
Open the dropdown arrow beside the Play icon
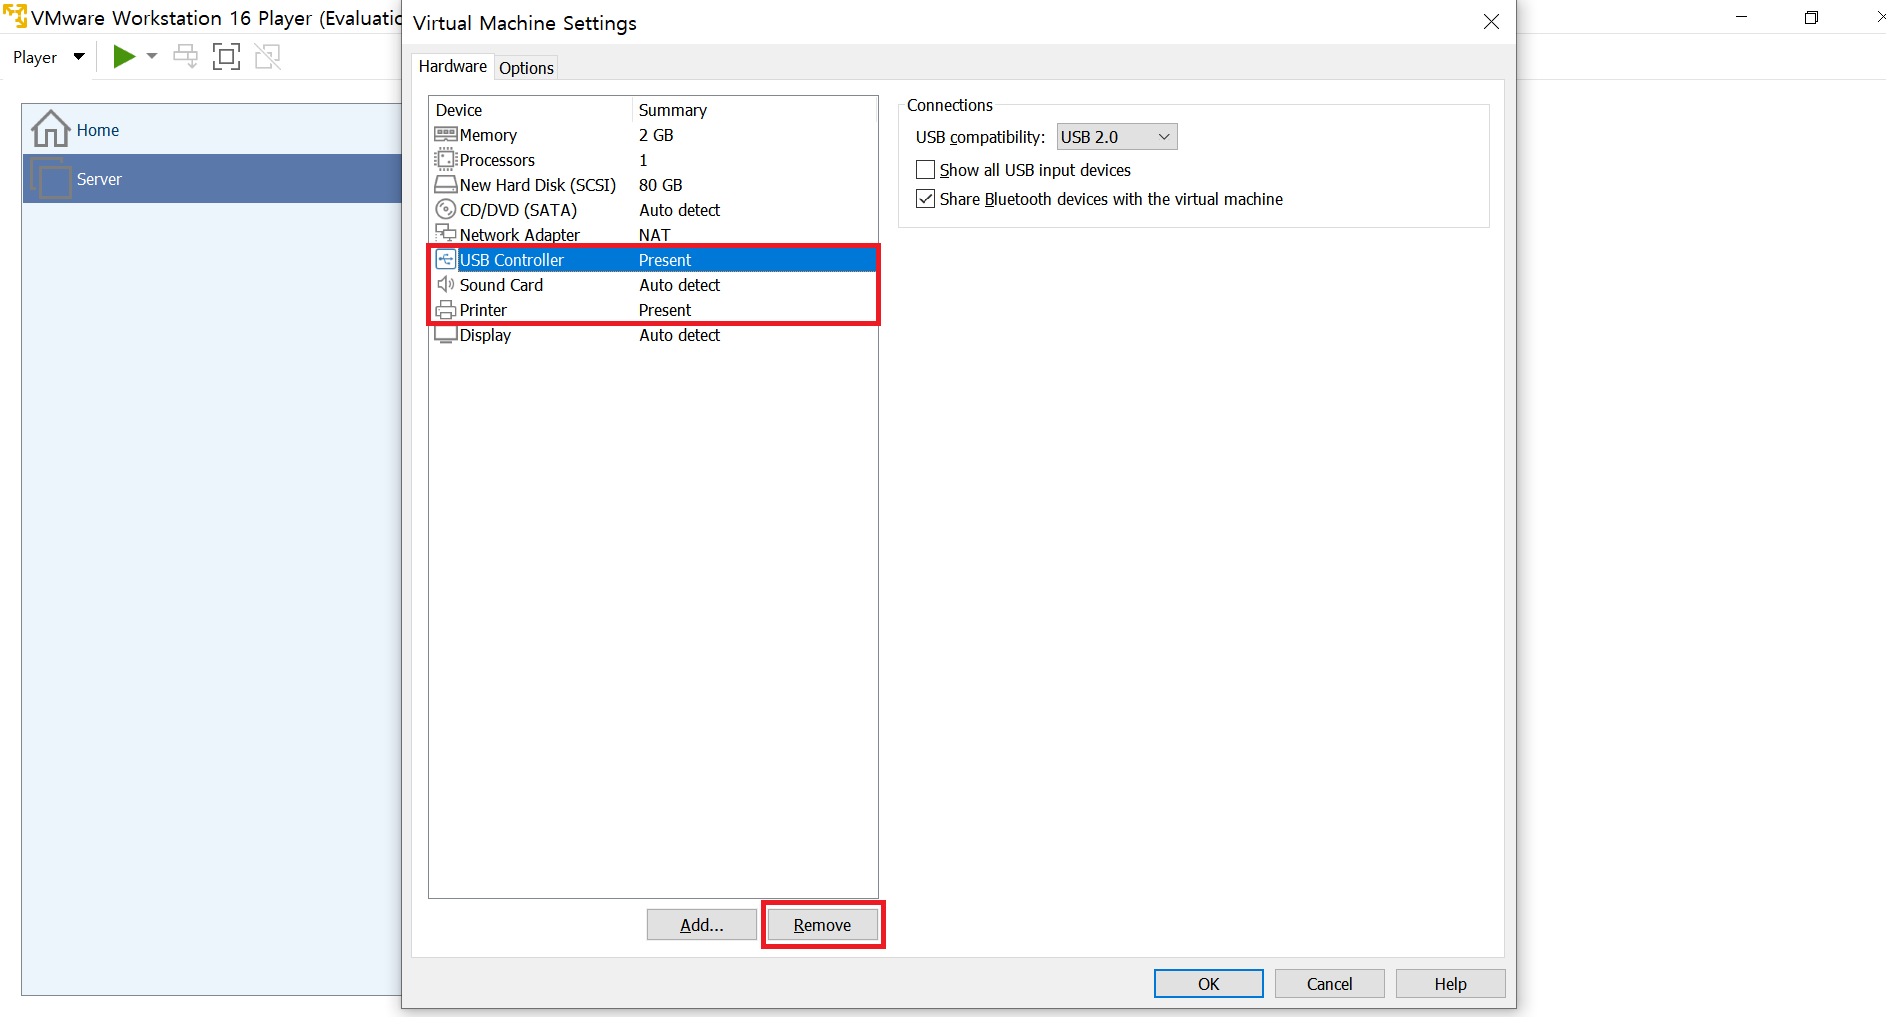[x=152, y=56]
